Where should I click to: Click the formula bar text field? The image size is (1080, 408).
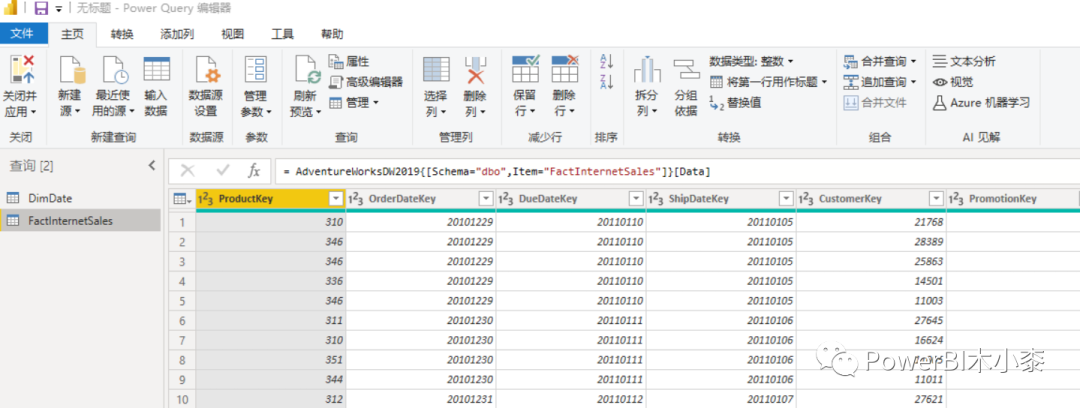click(x=676, y=171)
